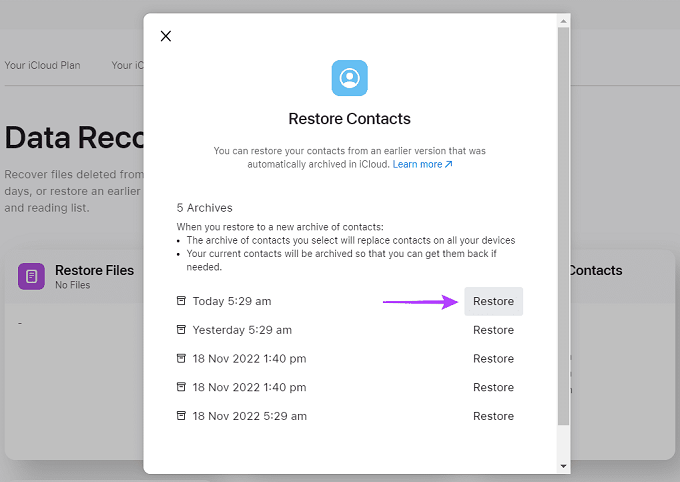
Task: Click the archive icon beside Yesterday 5:29 am
Action: (x=181, y=330)
